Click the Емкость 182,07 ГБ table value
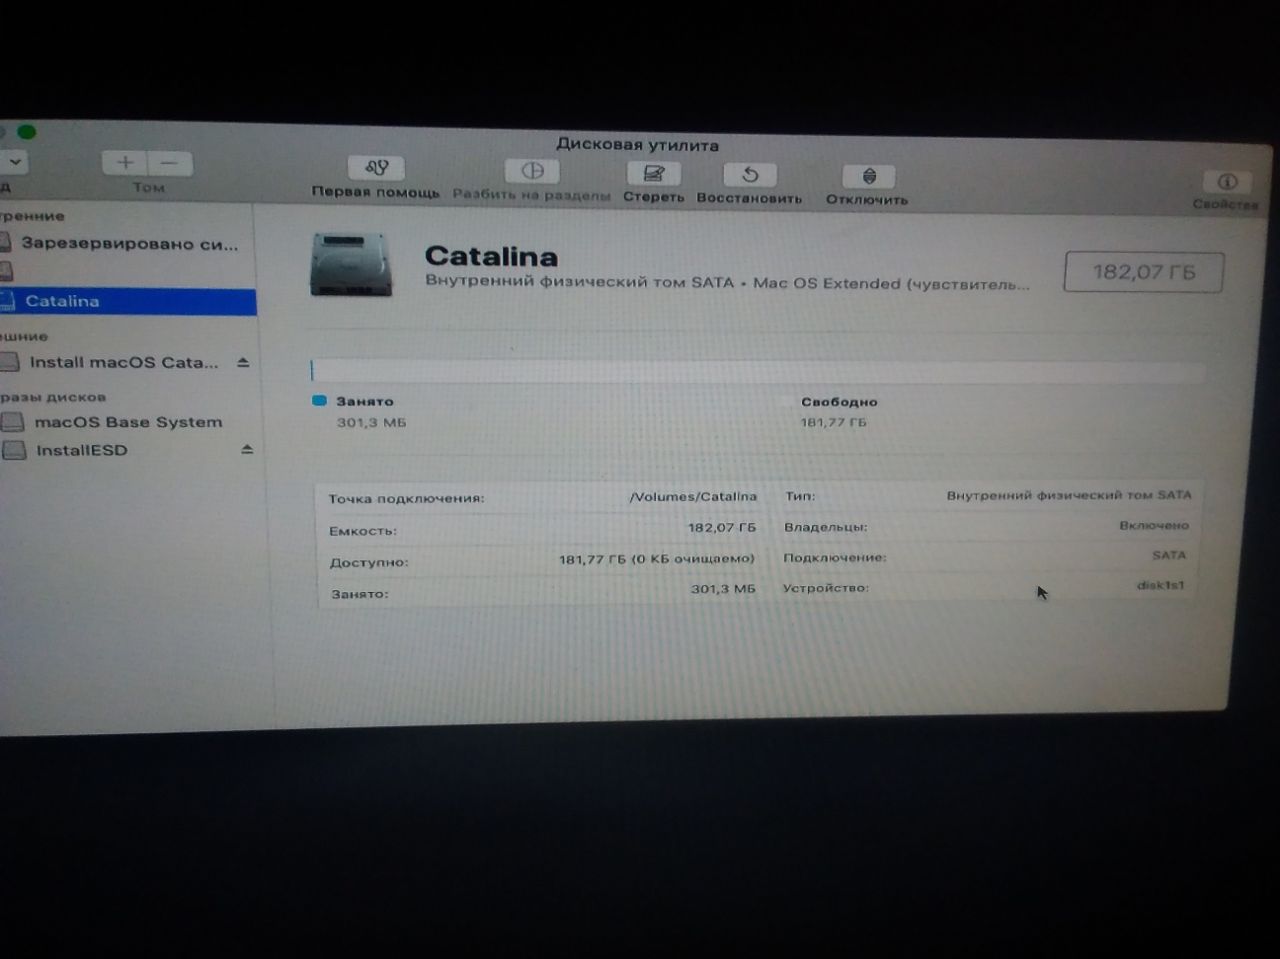 (x=722, y=527)
